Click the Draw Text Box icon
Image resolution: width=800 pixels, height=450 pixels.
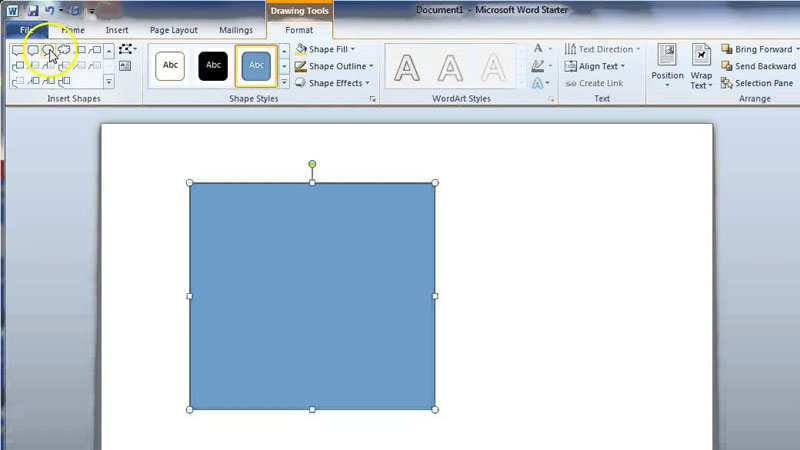pos(125,66)
